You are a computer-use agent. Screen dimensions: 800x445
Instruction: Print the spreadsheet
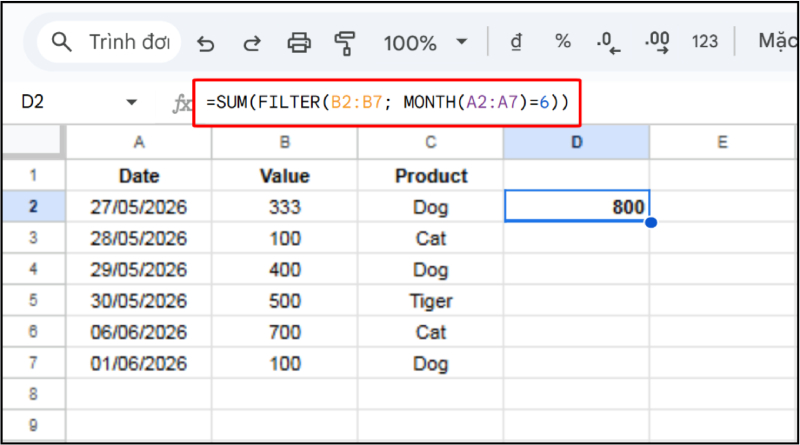[x=299, y=42]
